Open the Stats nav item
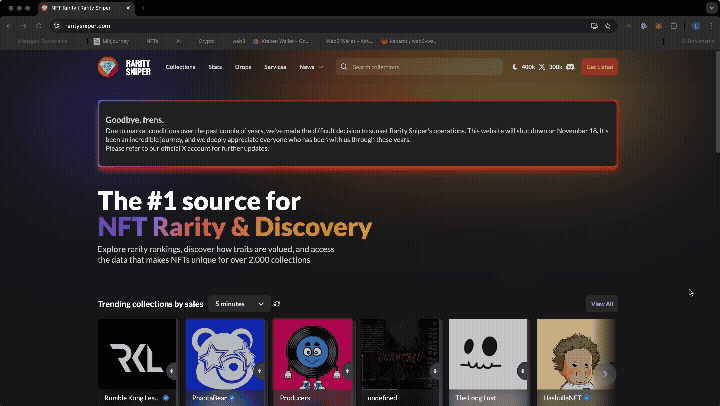 click(x=215, y=67)
